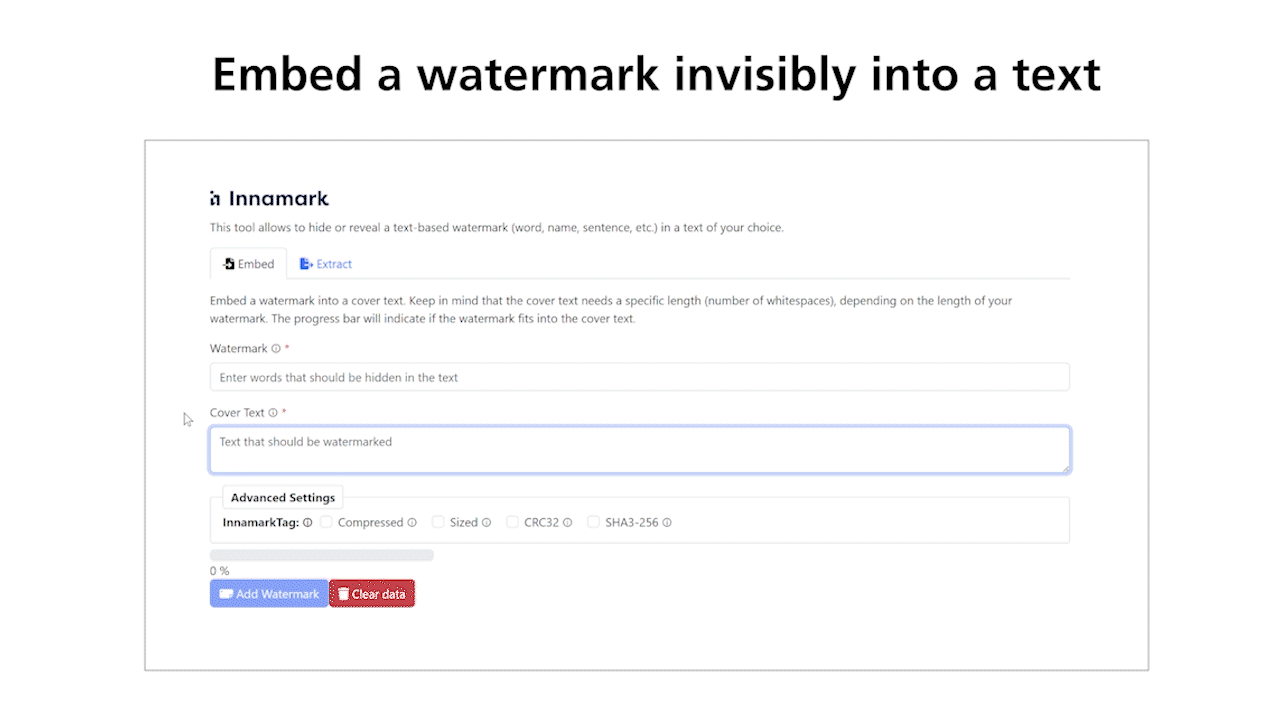Click the info icon beside Watermark
Screen dimensions: 1280x720
[277, 348]
